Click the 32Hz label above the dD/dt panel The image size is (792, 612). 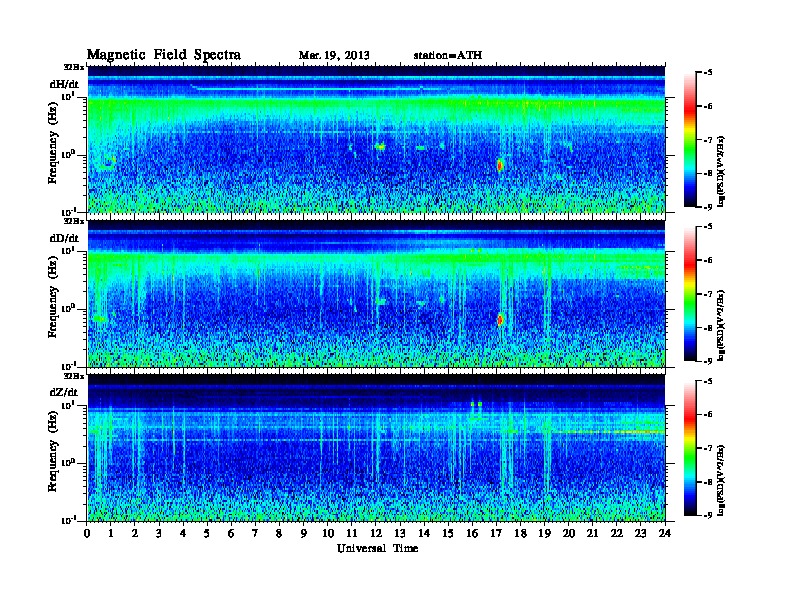click(74, 221)
